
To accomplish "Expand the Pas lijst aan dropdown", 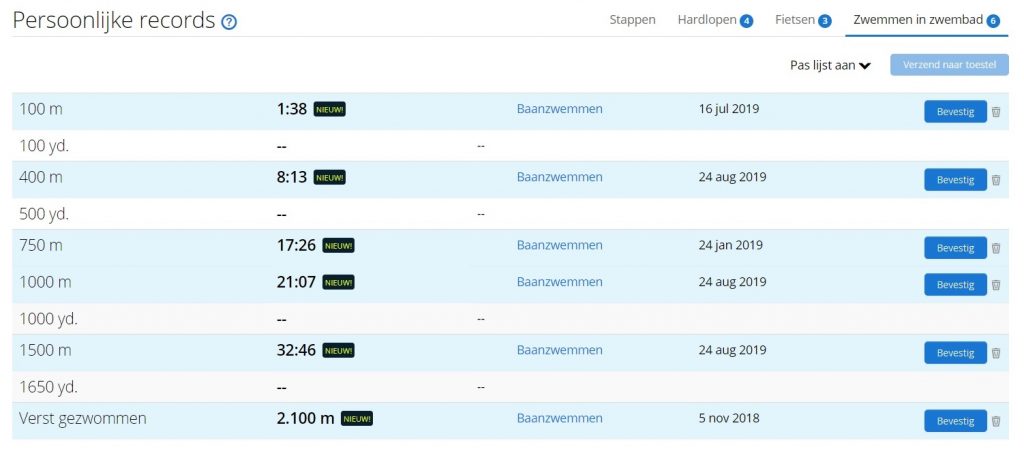I will coord(831,65).
